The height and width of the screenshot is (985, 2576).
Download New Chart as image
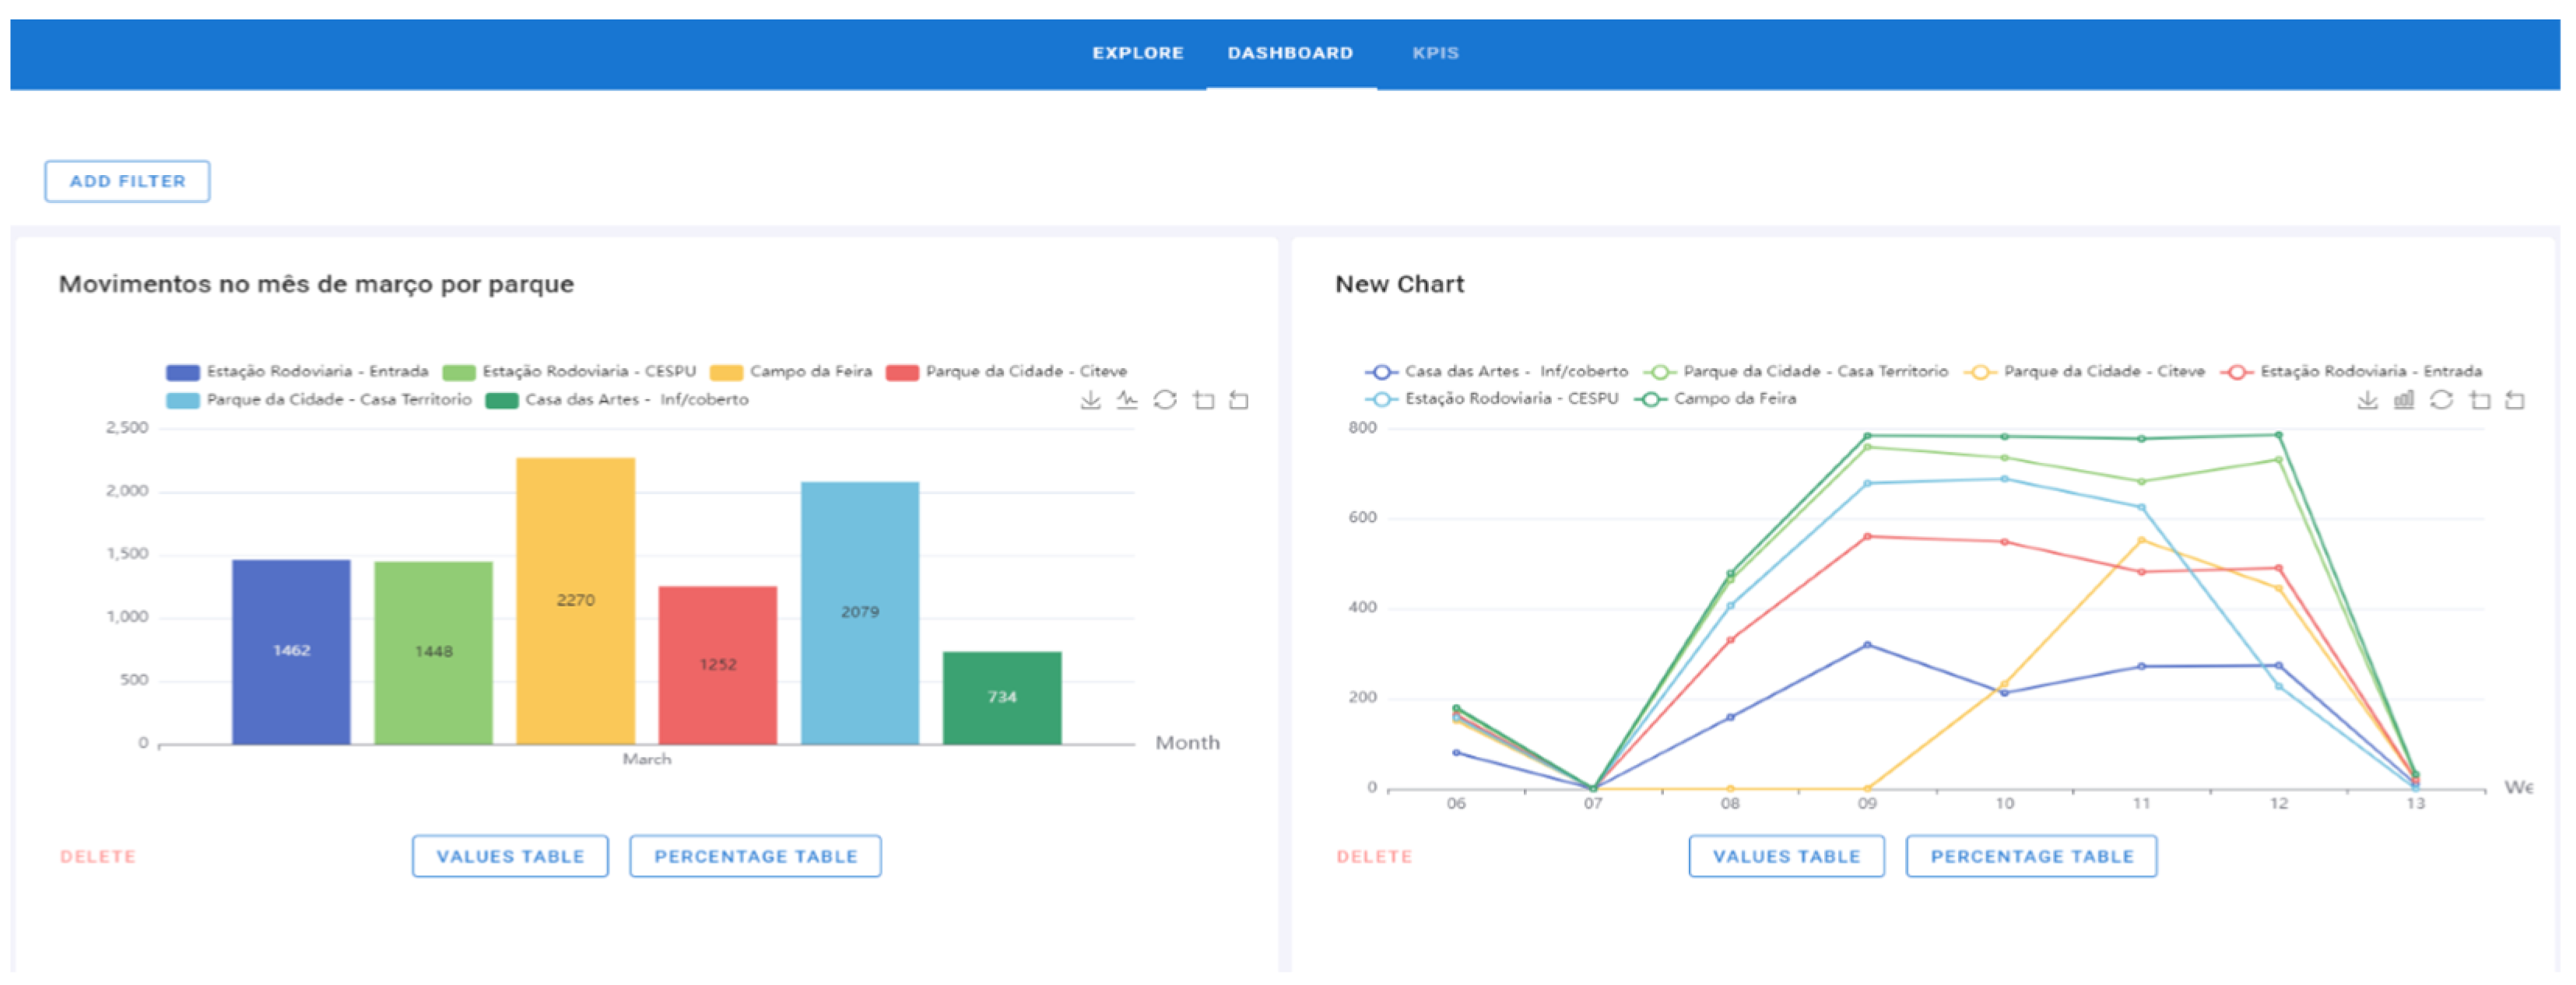[2367, 400]
